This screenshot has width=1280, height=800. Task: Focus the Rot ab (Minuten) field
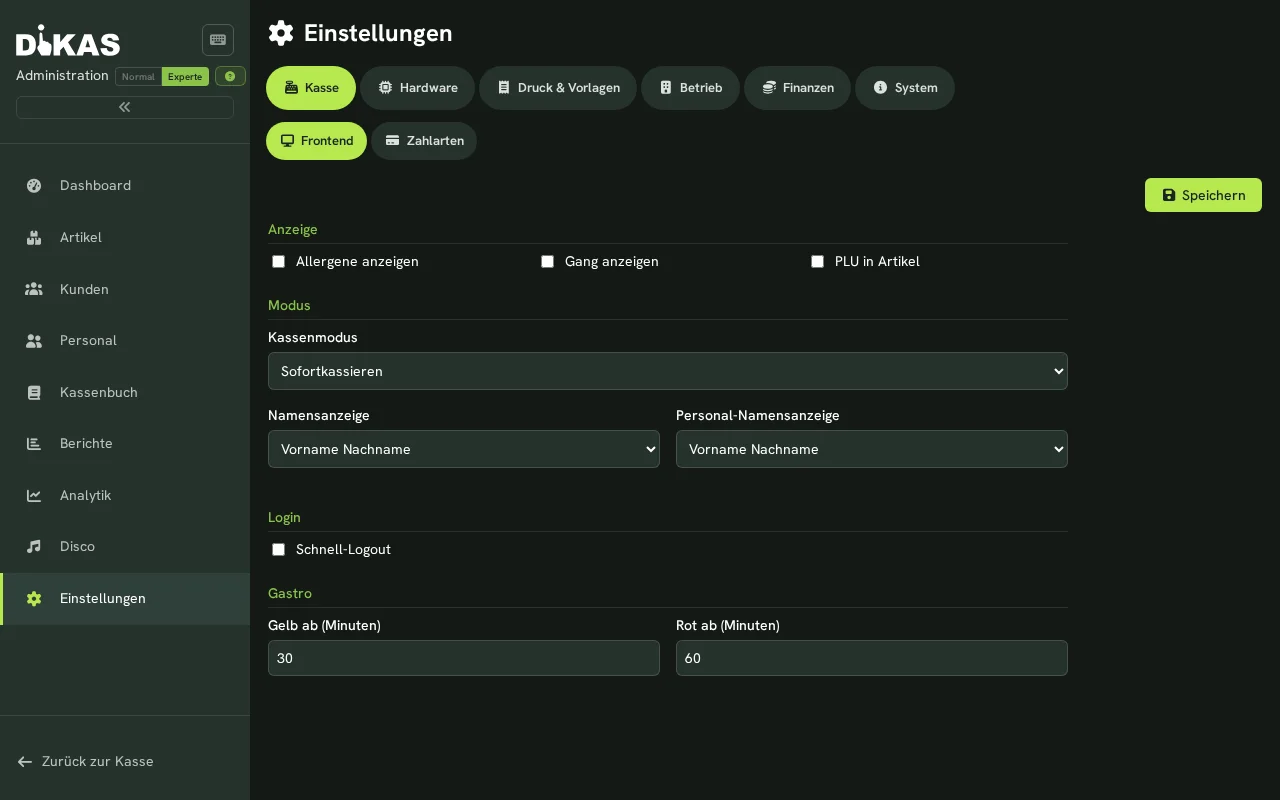coord(872,658)
